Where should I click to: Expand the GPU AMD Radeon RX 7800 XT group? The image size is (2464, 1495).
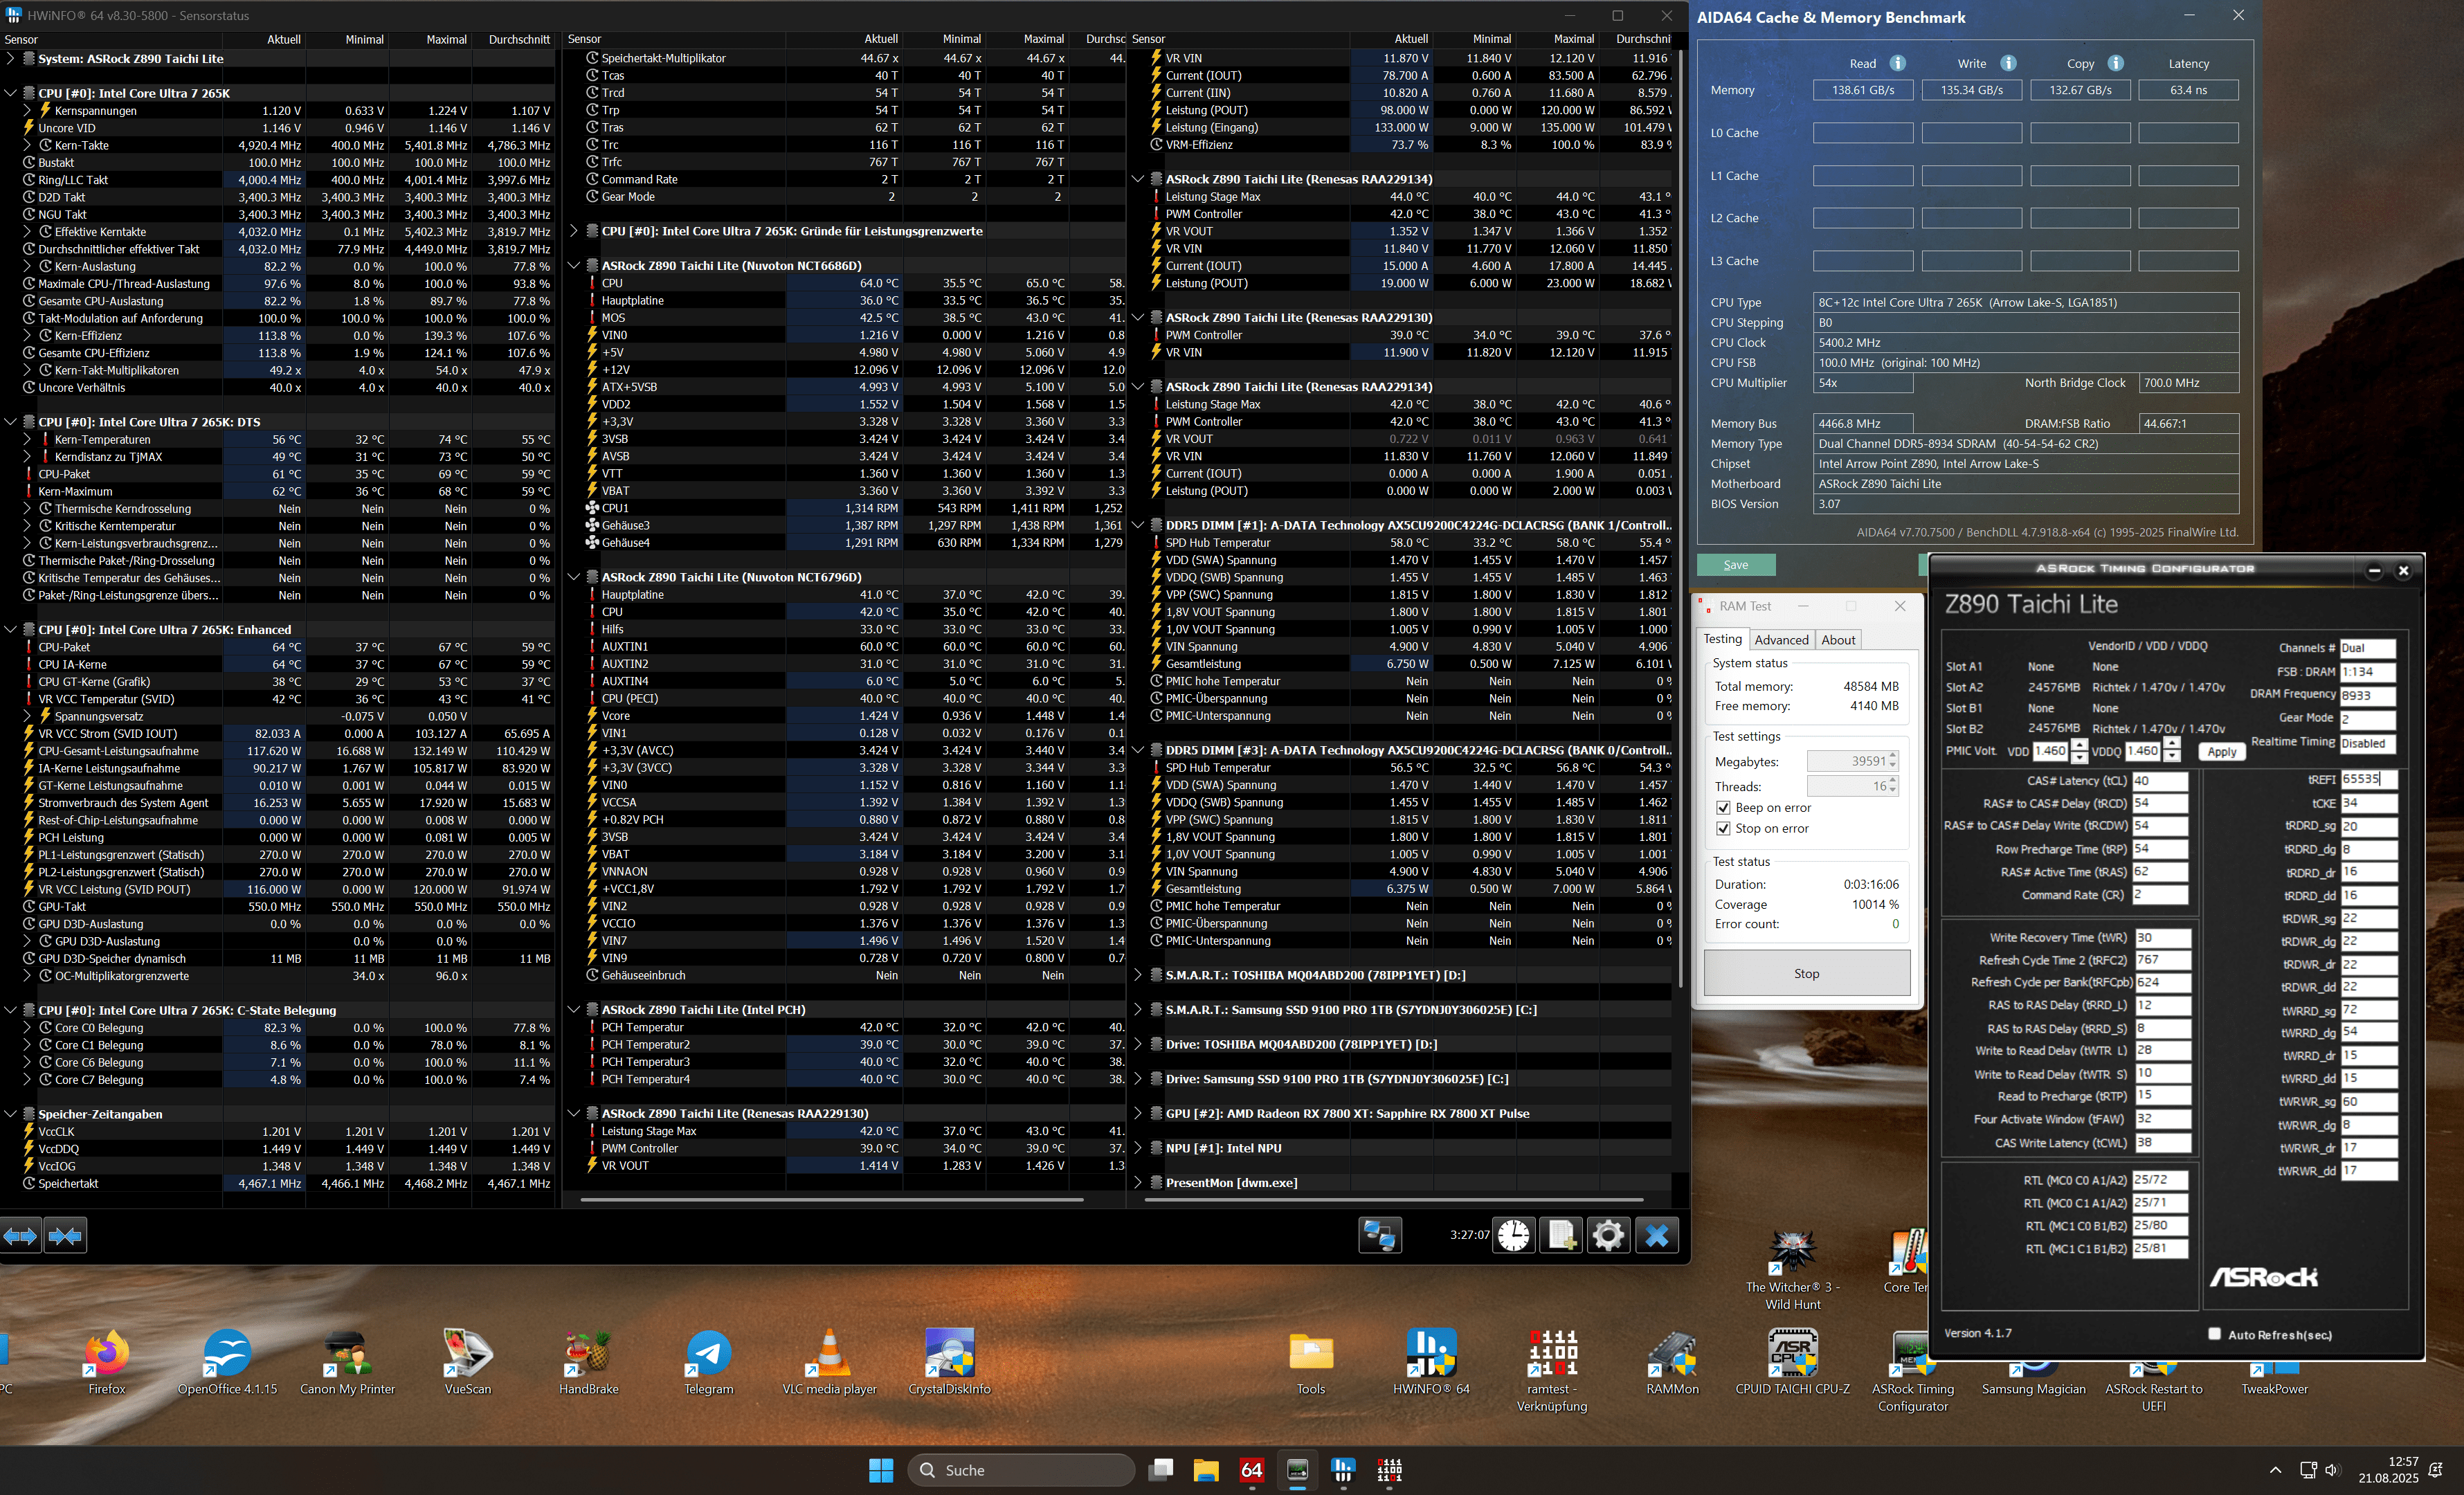tap(1138, 1113)
